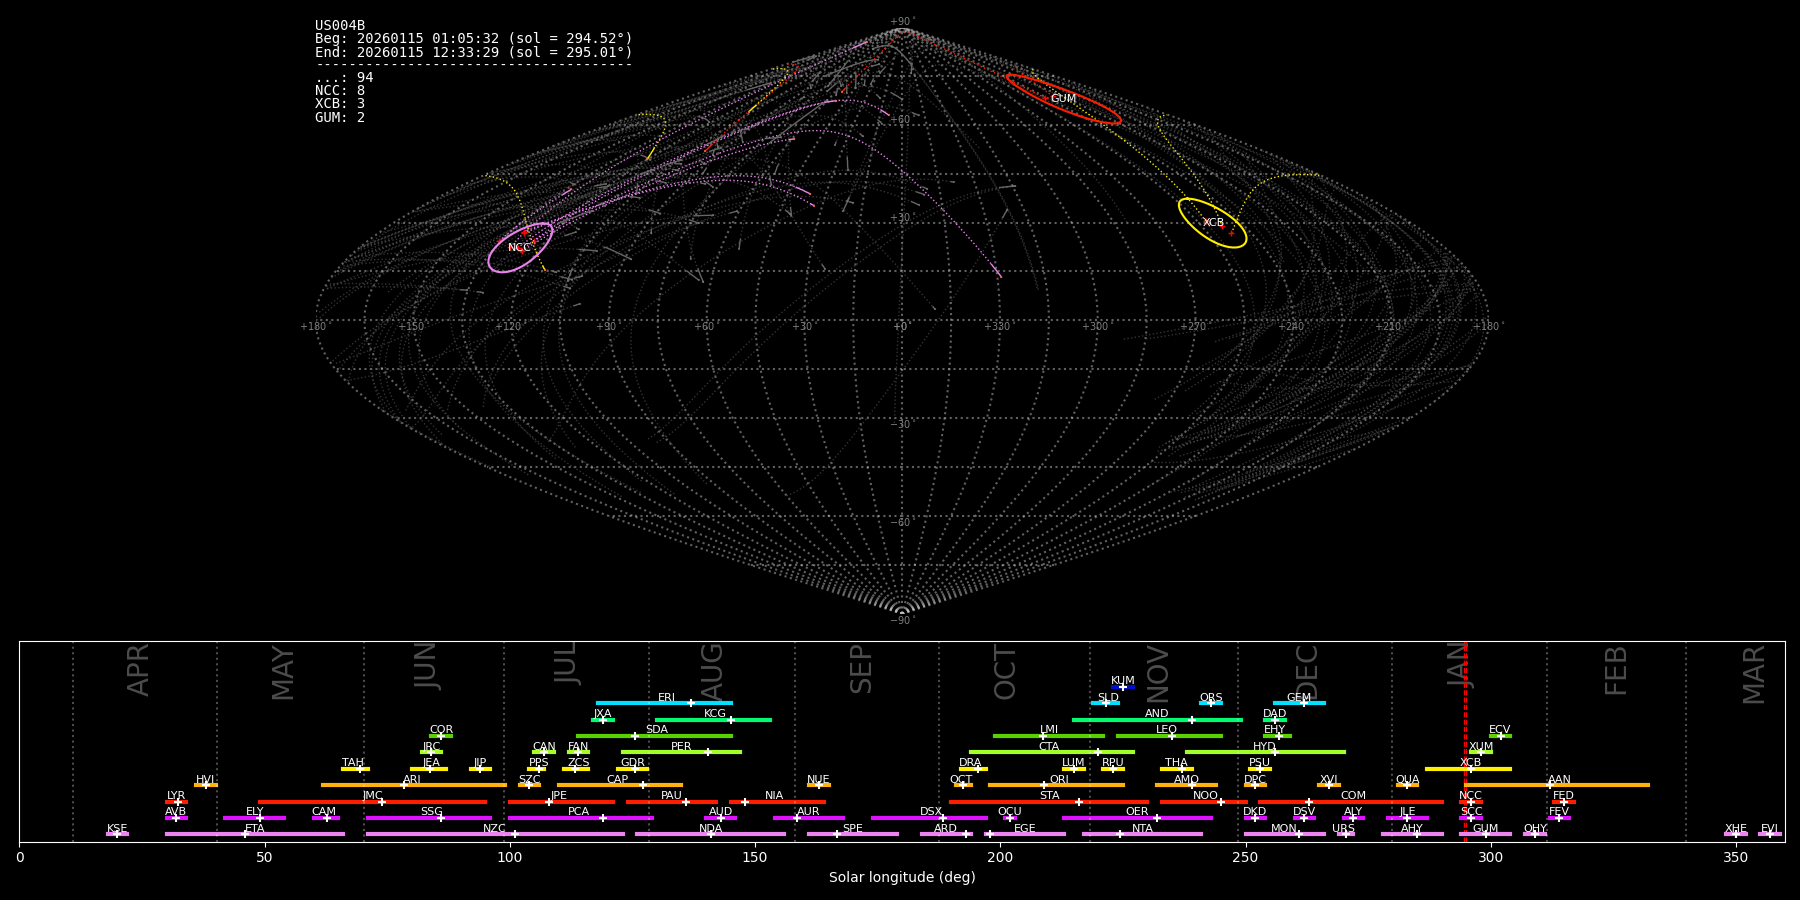Click the SPE shower bar in the timeline
The width and height of the screenshot is (1800, 900).
click(x=853, y=834)
